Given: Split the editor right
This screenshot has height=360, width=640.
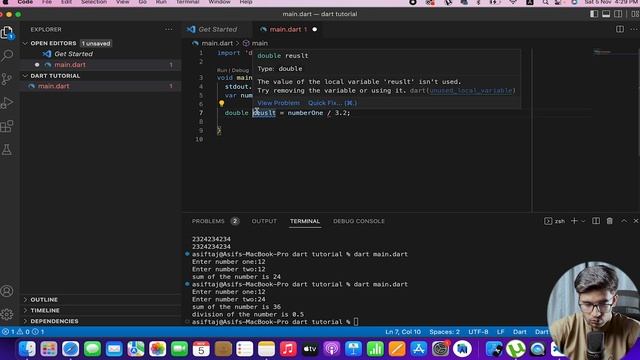Looking at the screenshot, I should (x=620, y=29).
